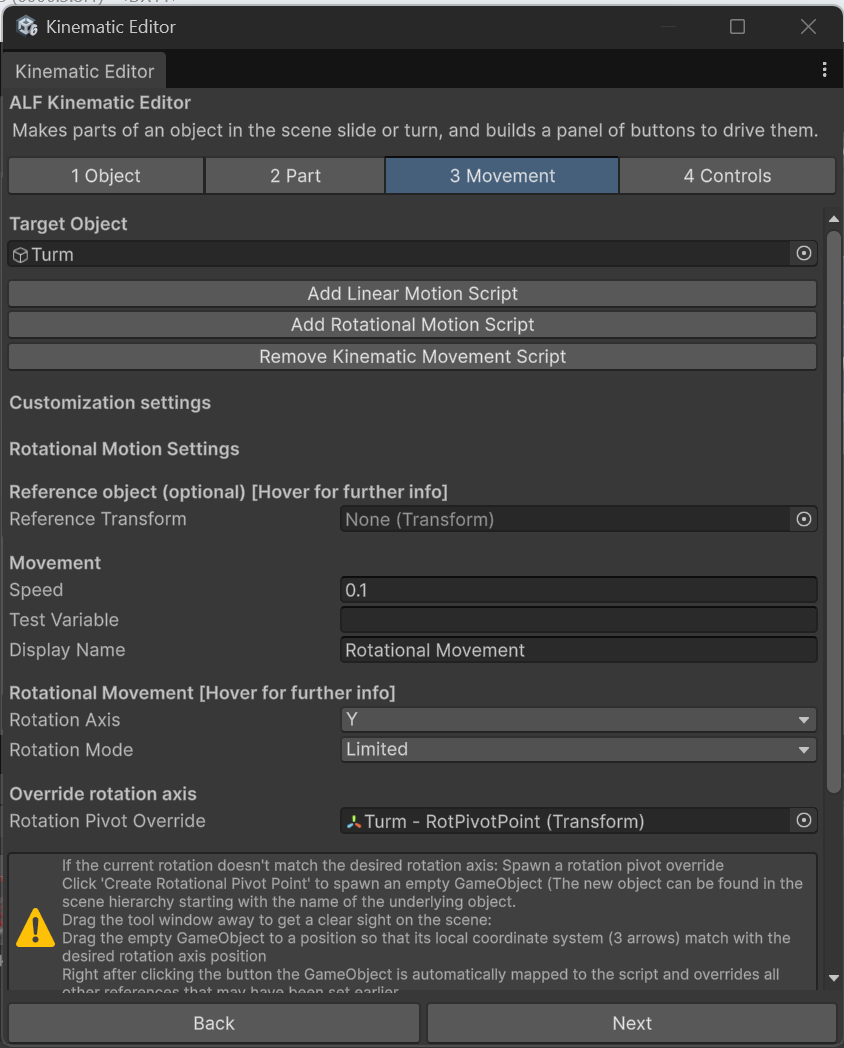Click the cube icon beside Turm

(x=20, y=255)
